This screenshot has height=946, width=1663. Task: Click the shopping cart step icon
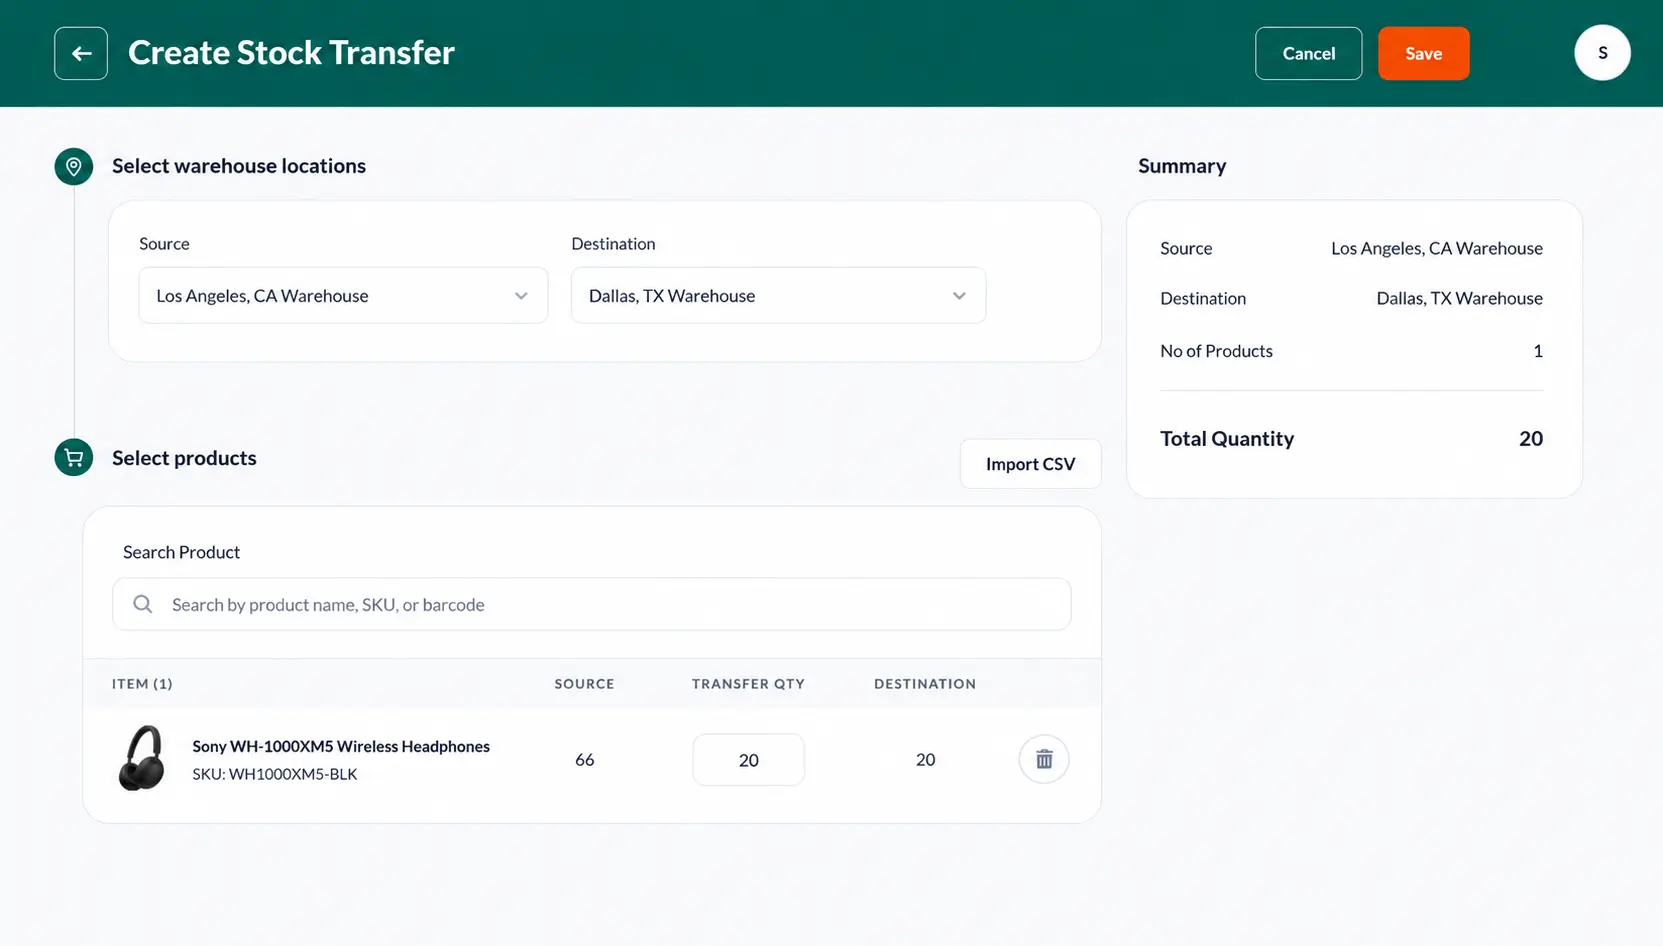74,458
